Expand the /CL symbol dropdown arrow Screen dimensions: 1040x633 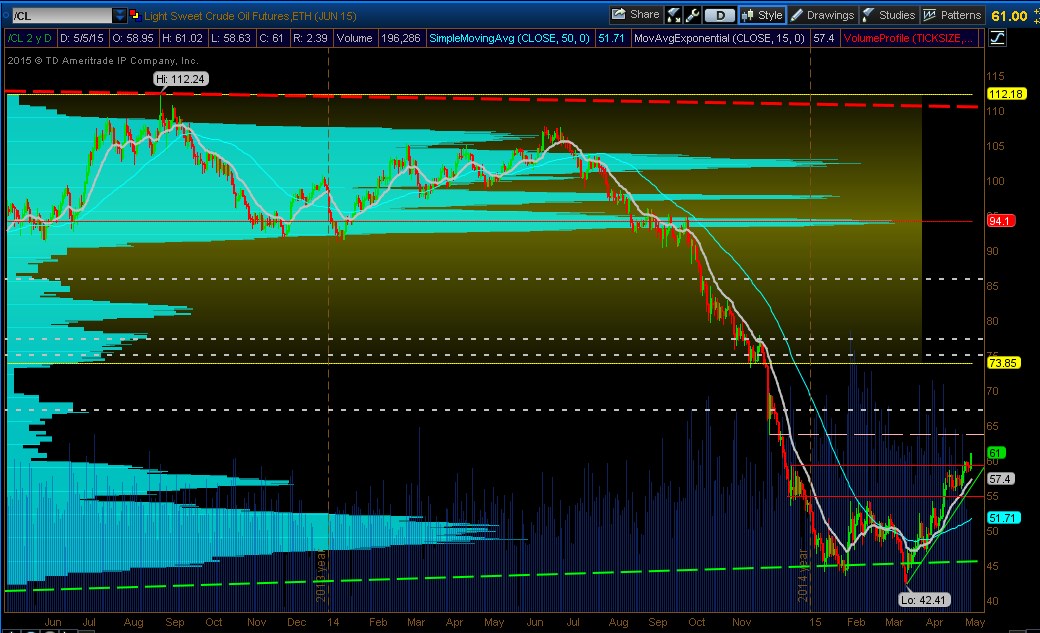coord(119,15)
